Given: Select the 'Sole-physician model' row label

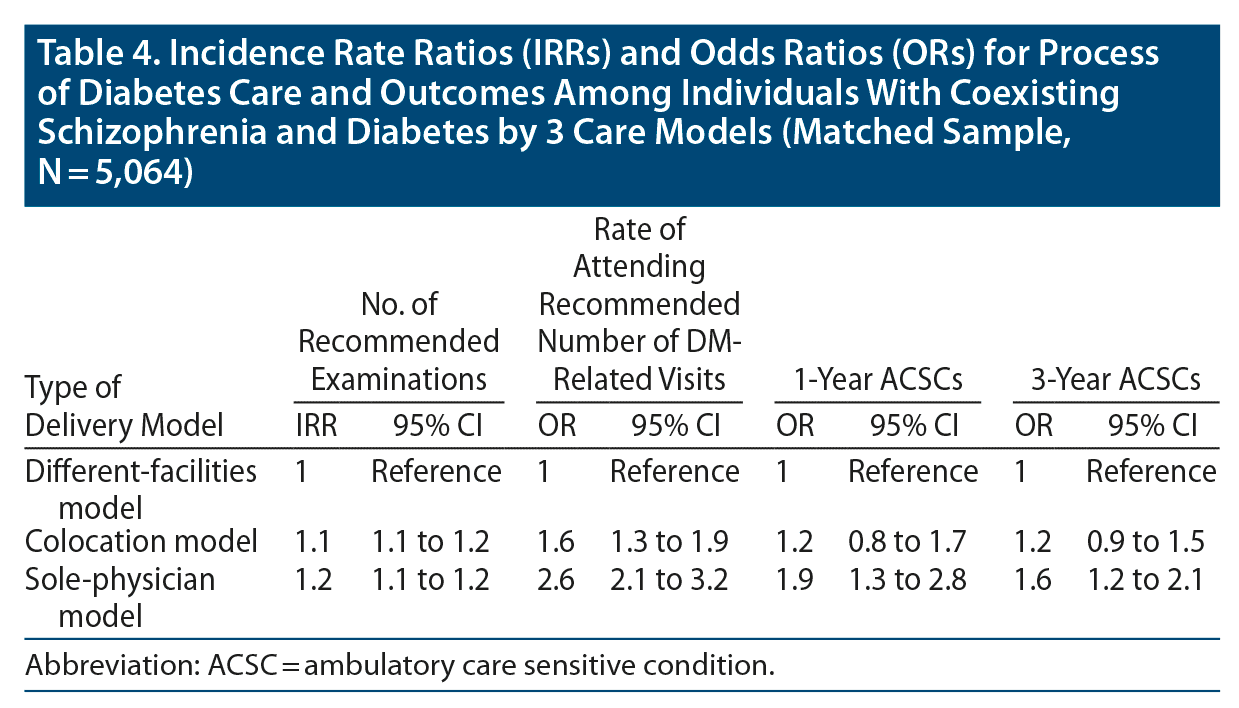Looking at the screenshot, I should tap(120, 596).
